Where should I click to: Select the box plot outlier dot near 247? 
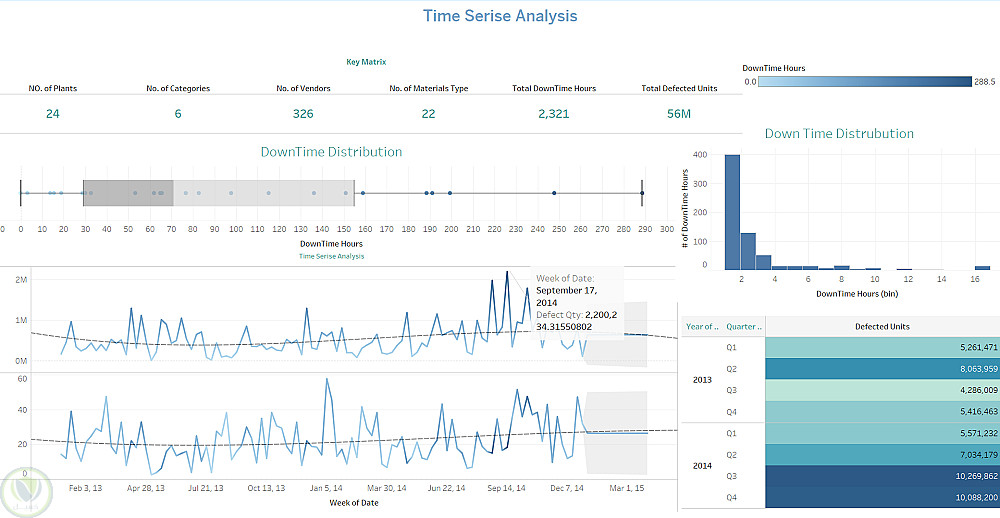[x=554, y=193]
